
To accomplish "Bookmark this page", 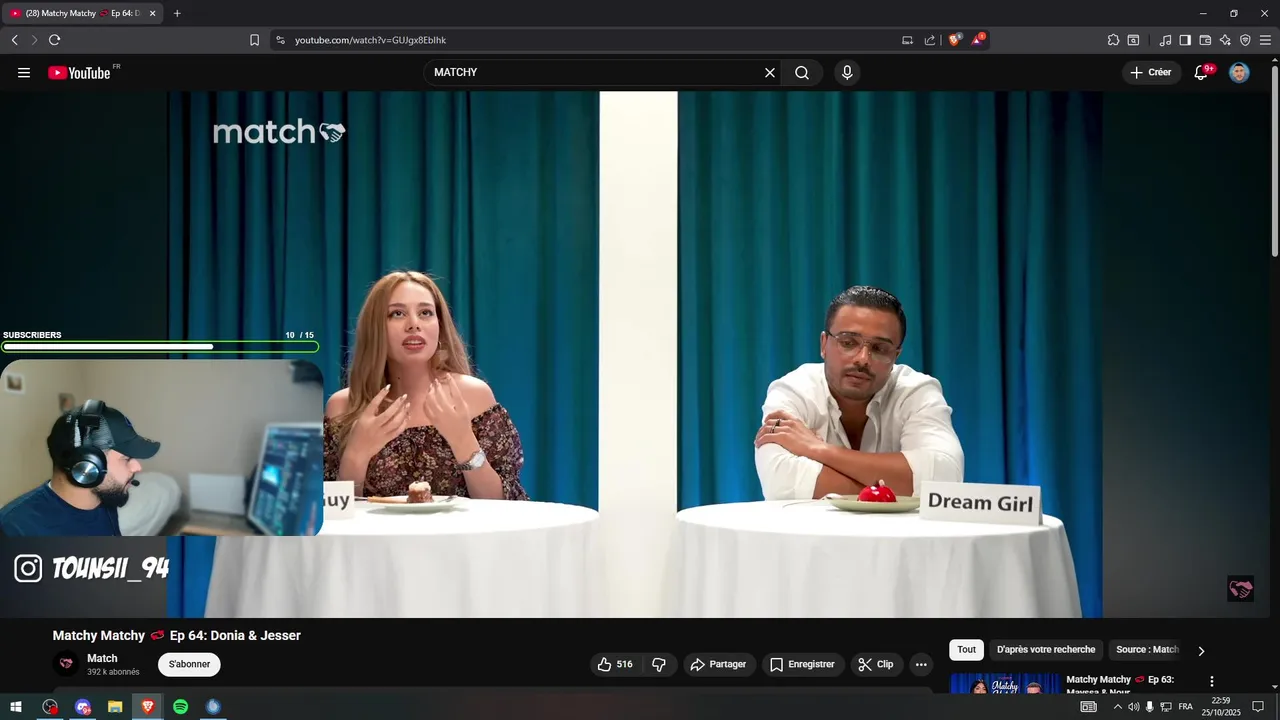I will click(x=254, y=40).
